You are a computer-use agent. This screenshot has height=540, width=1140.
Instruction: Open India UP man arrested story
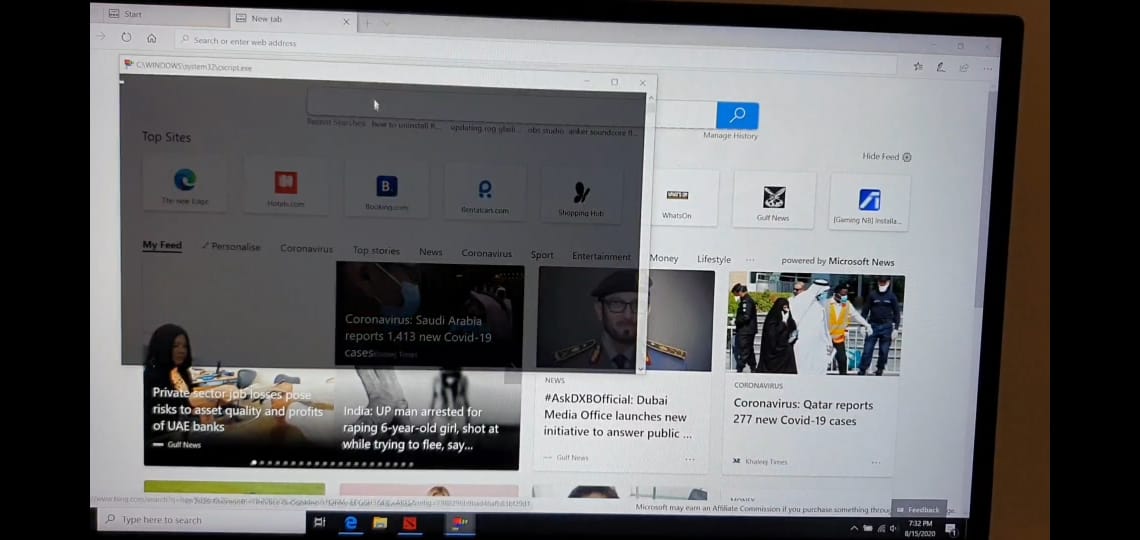pos(421,428)
